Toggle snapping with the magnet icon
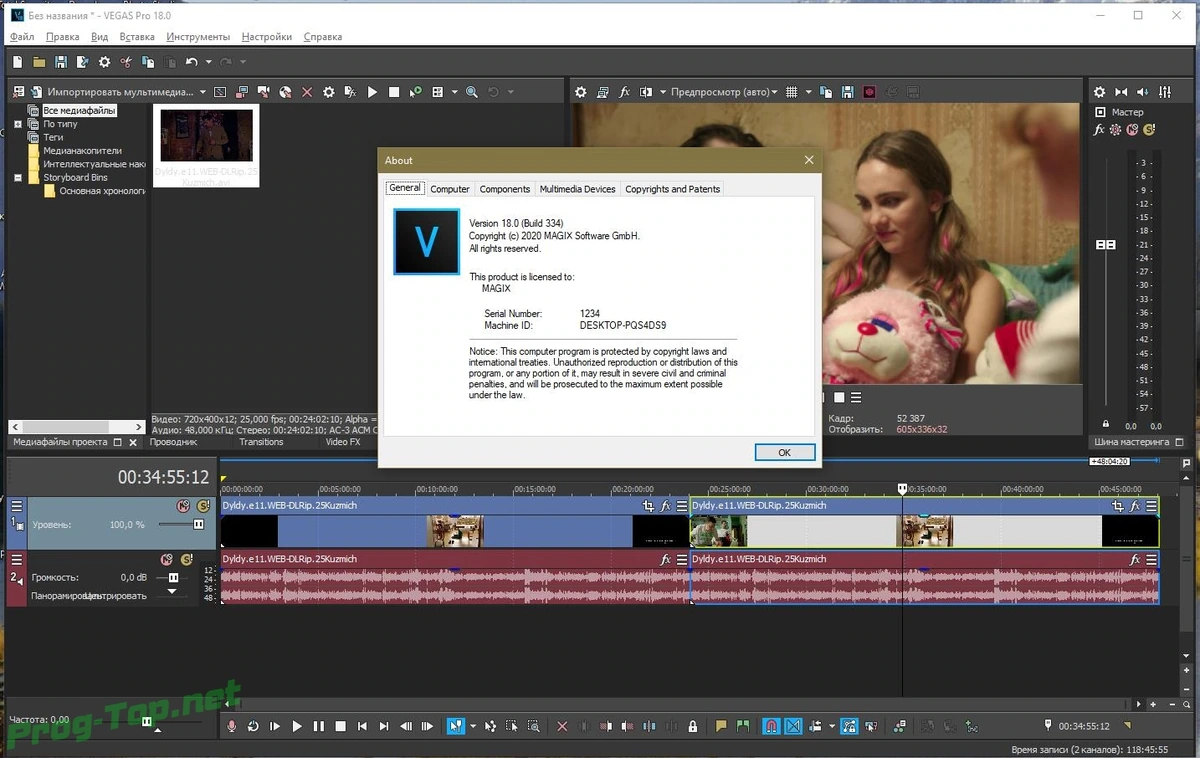Image resolution: width=1200 pixels, height=758 pixels. [771, 726]
